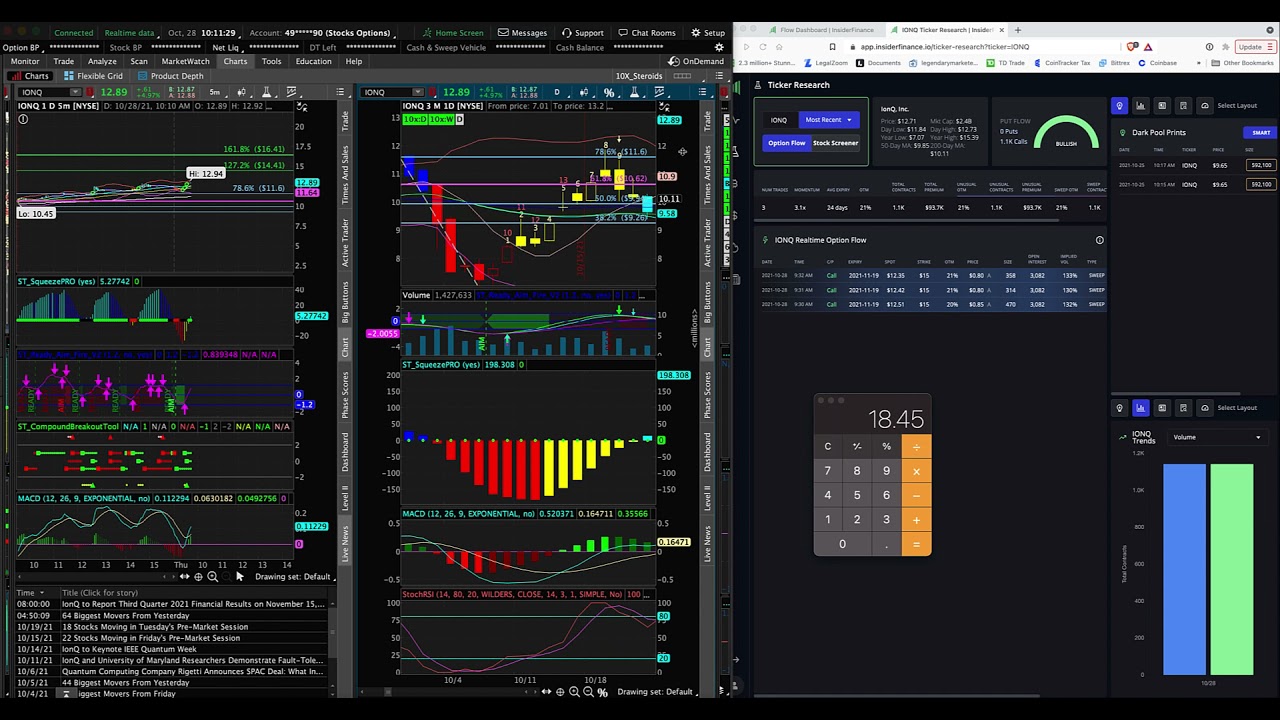The height and width of the screenshot is (720, 1280).
Task: Open right chart symbol IONQ dropdown
Action: coord(417,92)
